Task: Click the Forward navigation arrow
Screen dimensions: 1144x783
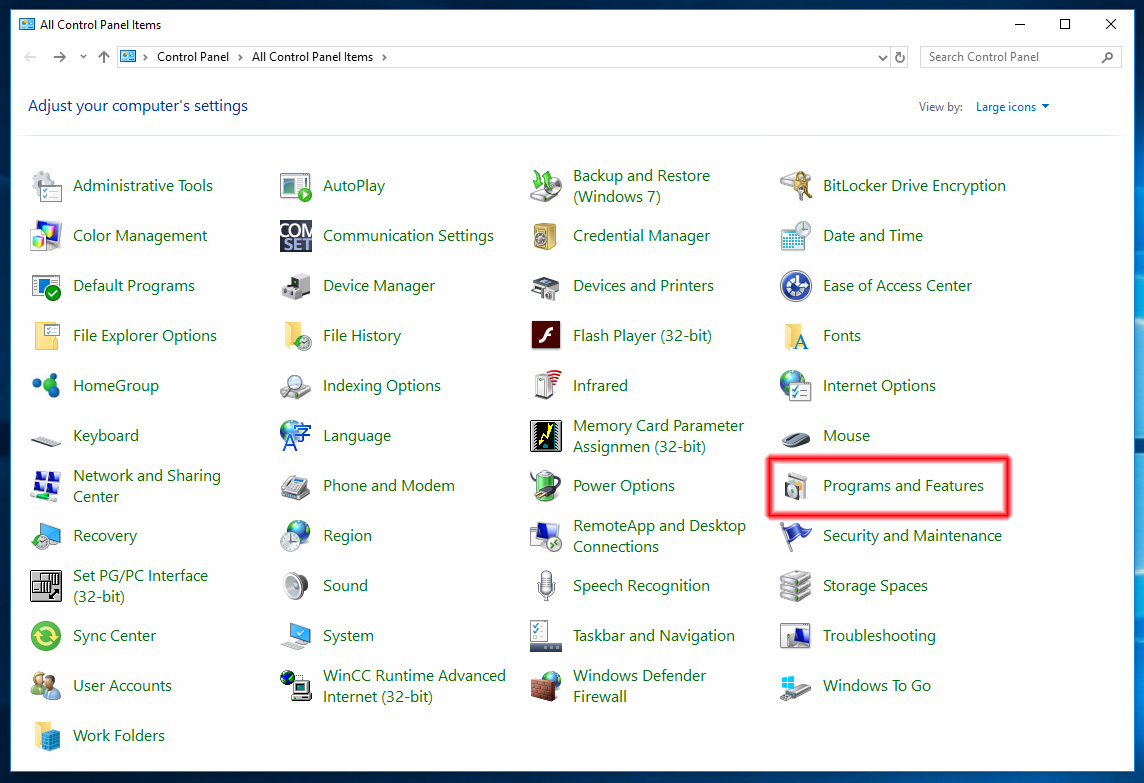Action: coord(60,57)
